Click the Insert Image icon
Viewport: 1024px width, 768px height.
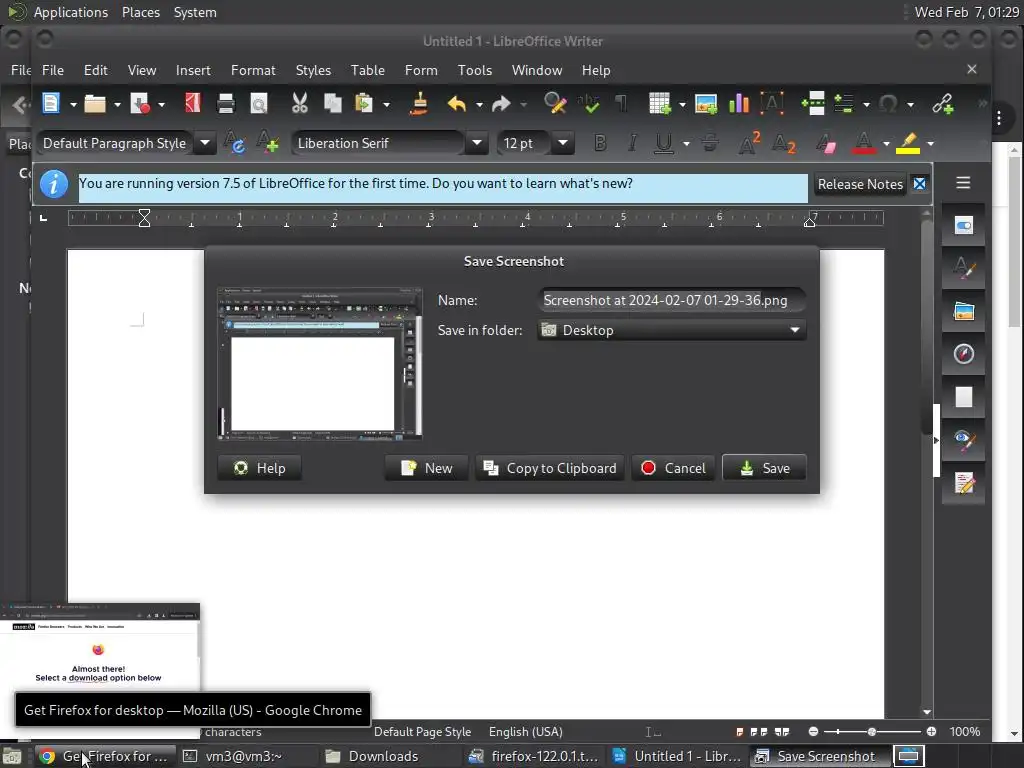point(706,103)
